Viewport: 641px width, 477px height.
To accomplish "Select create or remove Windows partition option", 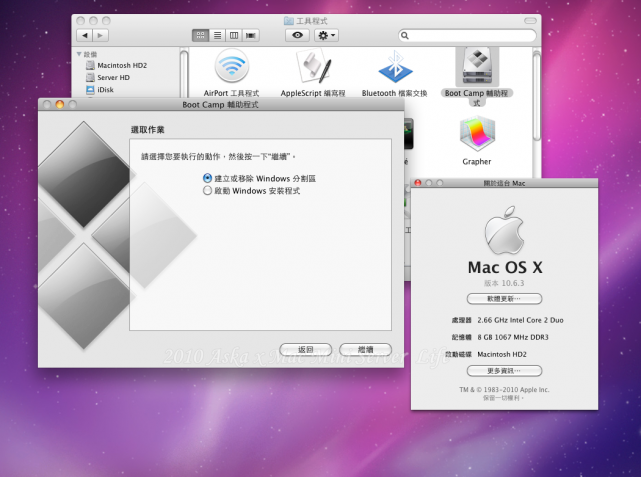I will [x=207, y=178].
